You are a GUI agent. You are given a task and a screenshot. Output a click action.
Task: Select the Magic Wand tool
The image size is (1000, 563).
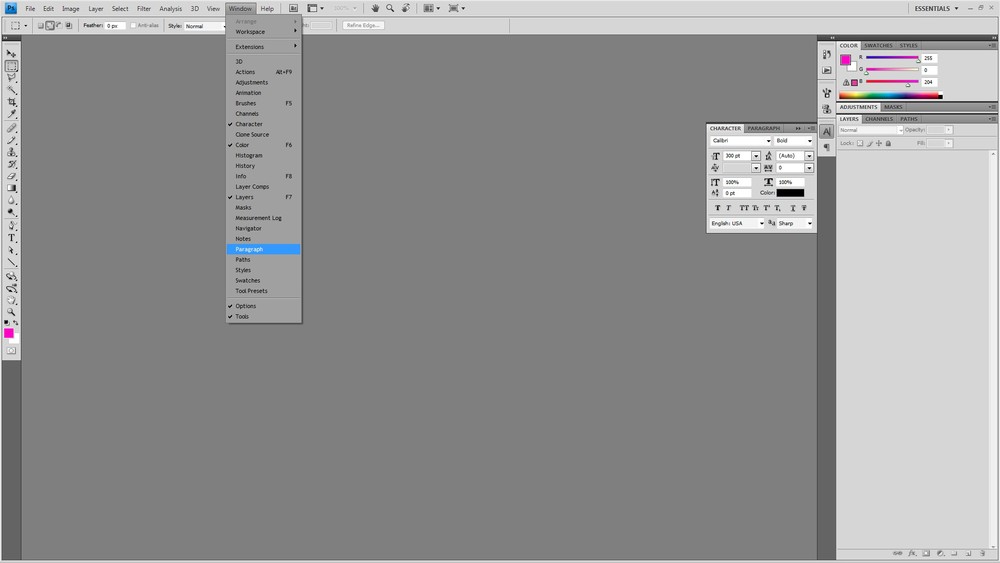click(x=11, y=90)
